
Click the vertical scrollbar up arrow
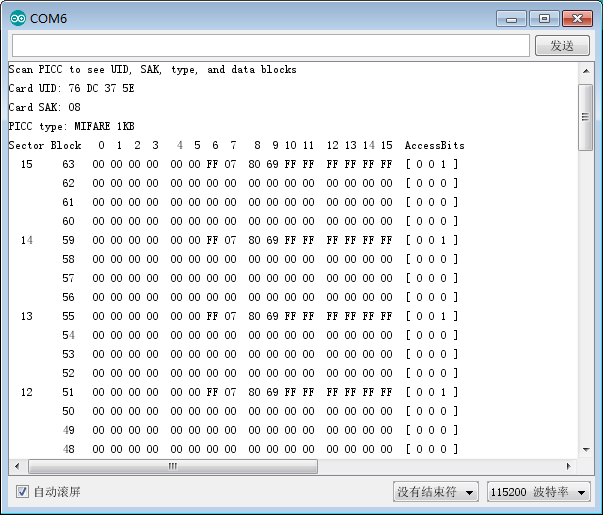coord(586,71)
